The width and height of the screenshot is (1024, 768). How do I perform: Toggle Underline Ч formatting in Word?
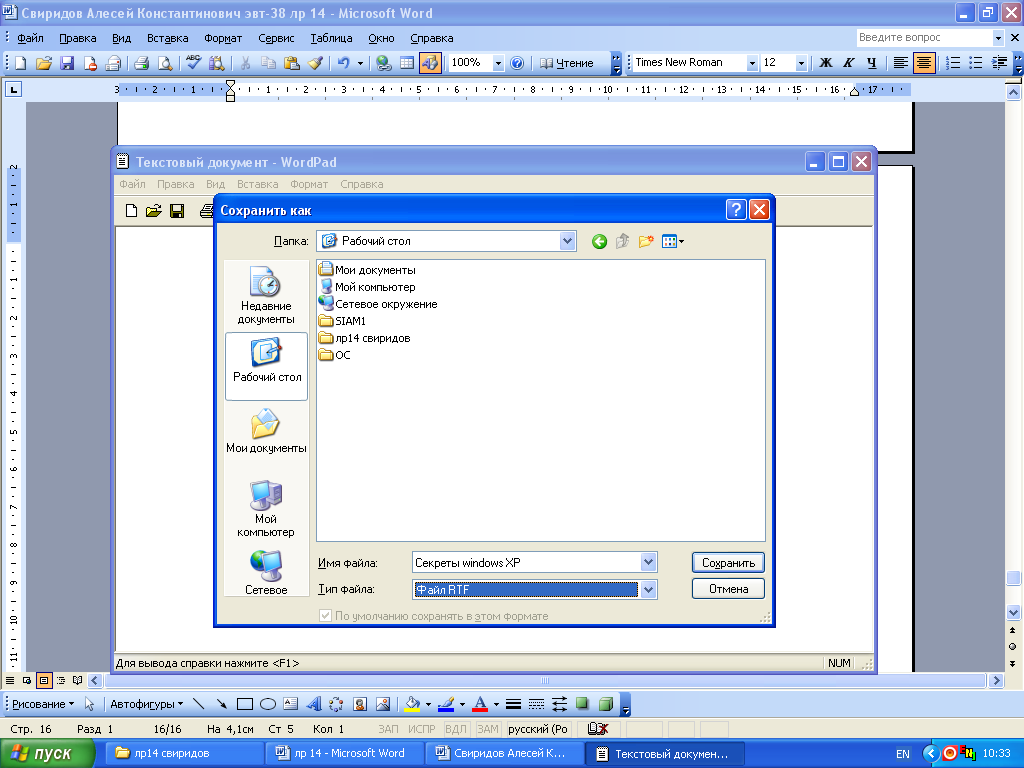click(x=871, y=63)
